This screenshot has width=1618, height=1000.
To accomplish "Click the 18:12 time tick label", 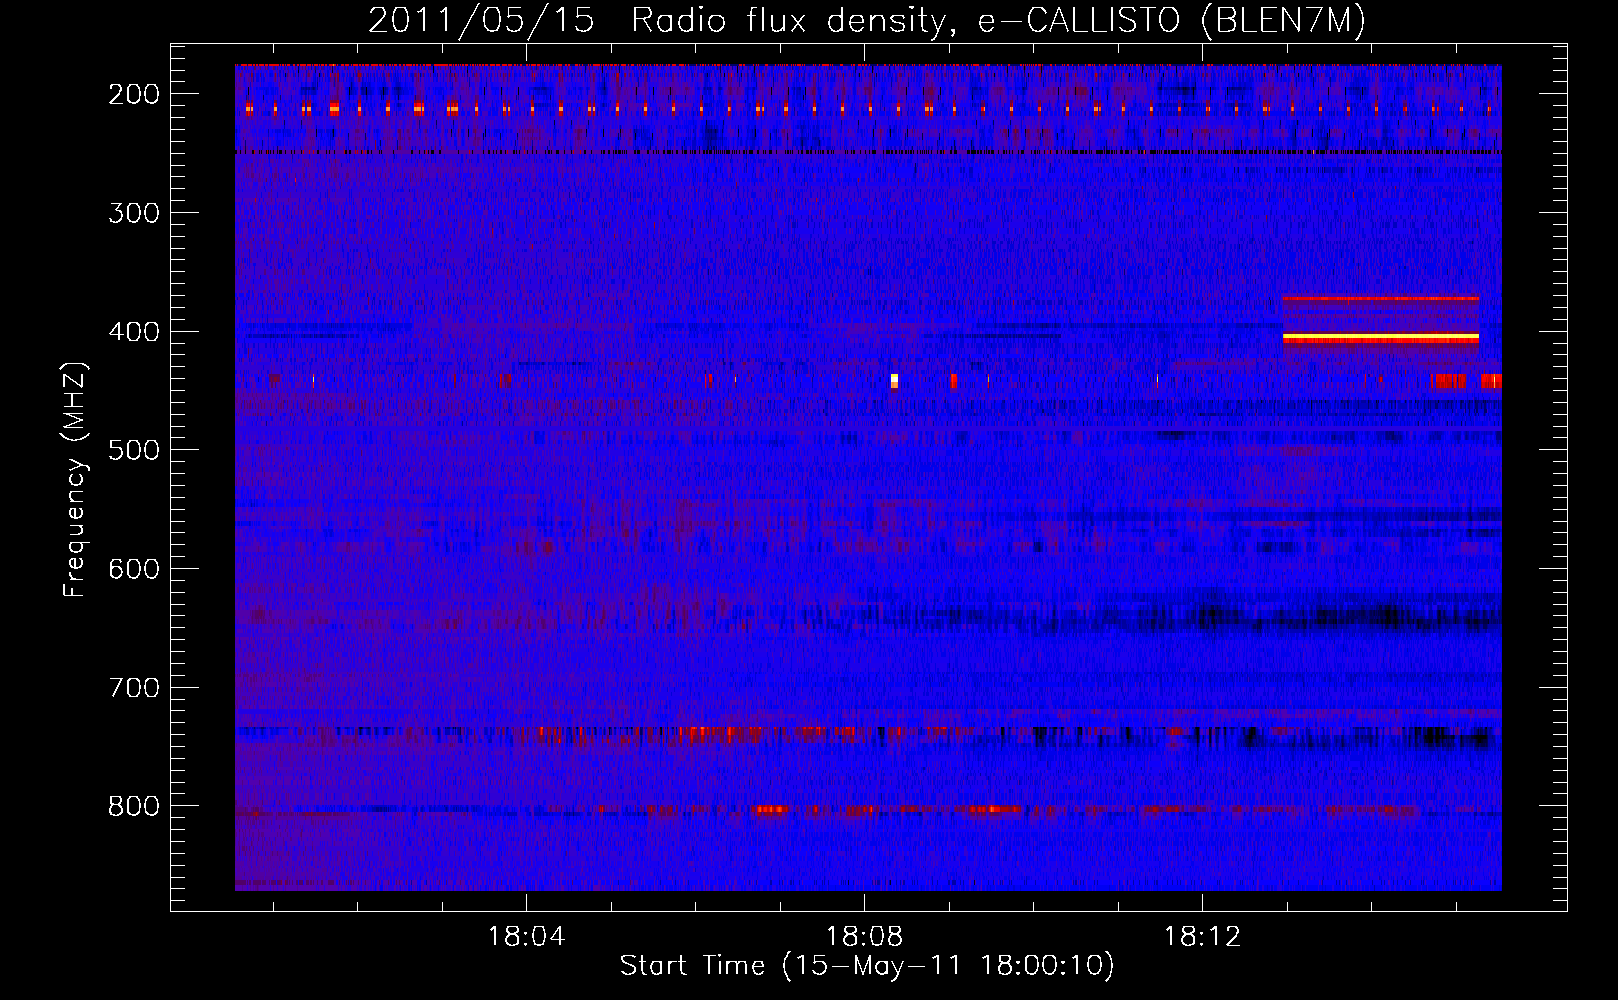I will click(x=1202, y=937).
